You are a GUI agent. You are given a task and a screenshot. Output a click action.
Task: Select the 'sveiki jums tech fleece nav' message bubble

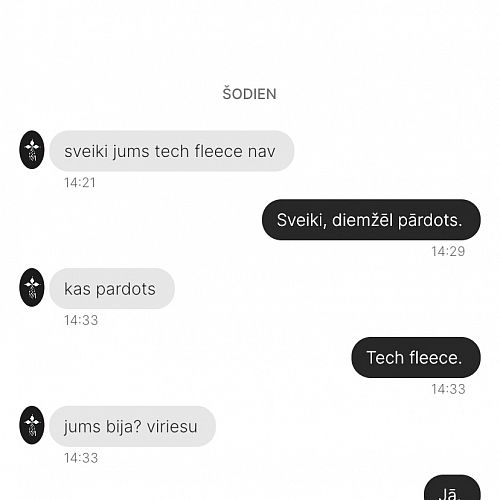(x=172, y=151)
